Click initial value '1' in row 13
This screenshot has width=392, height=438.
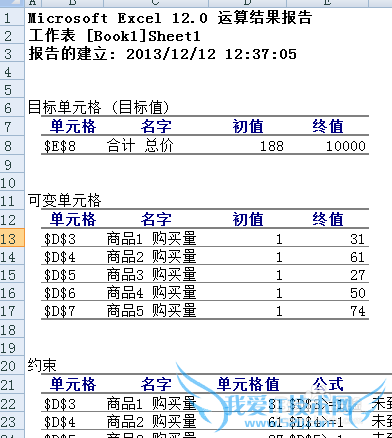click(x=279, y=239)
